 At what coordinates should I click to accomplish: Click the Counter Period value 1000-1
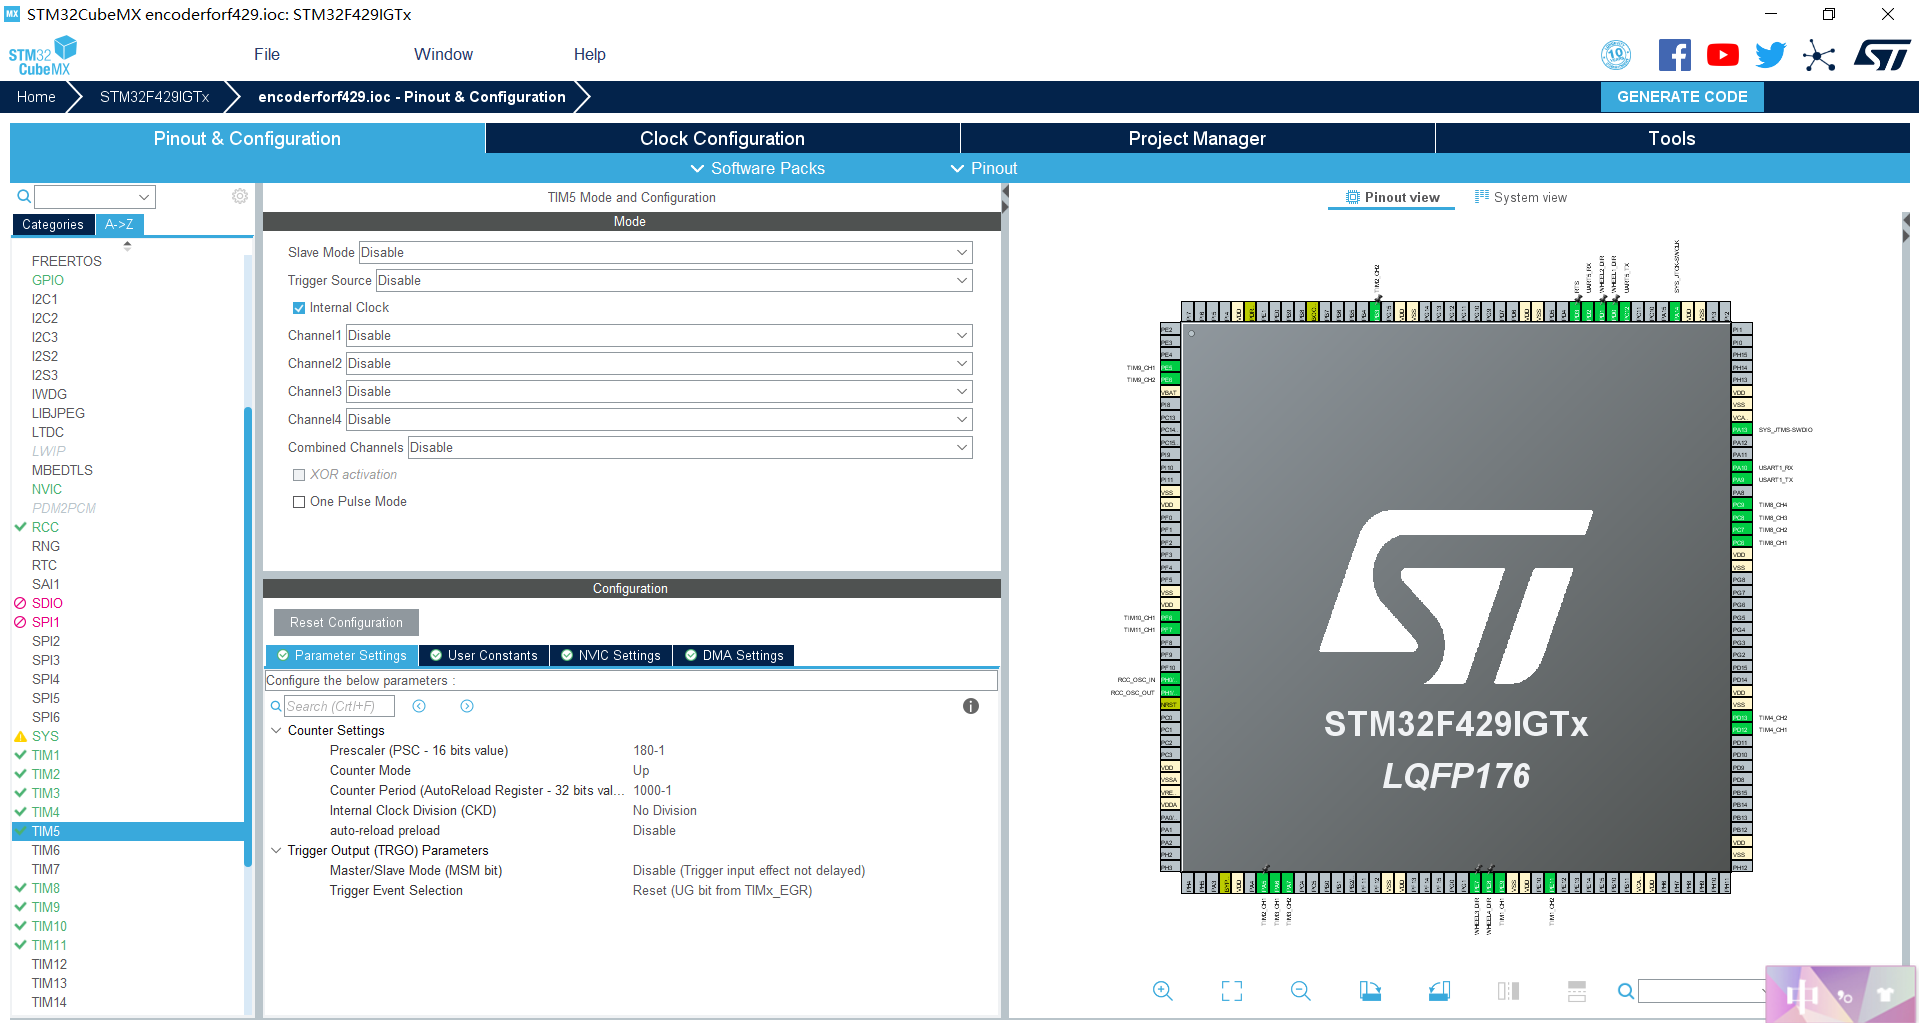pos(653,791)
